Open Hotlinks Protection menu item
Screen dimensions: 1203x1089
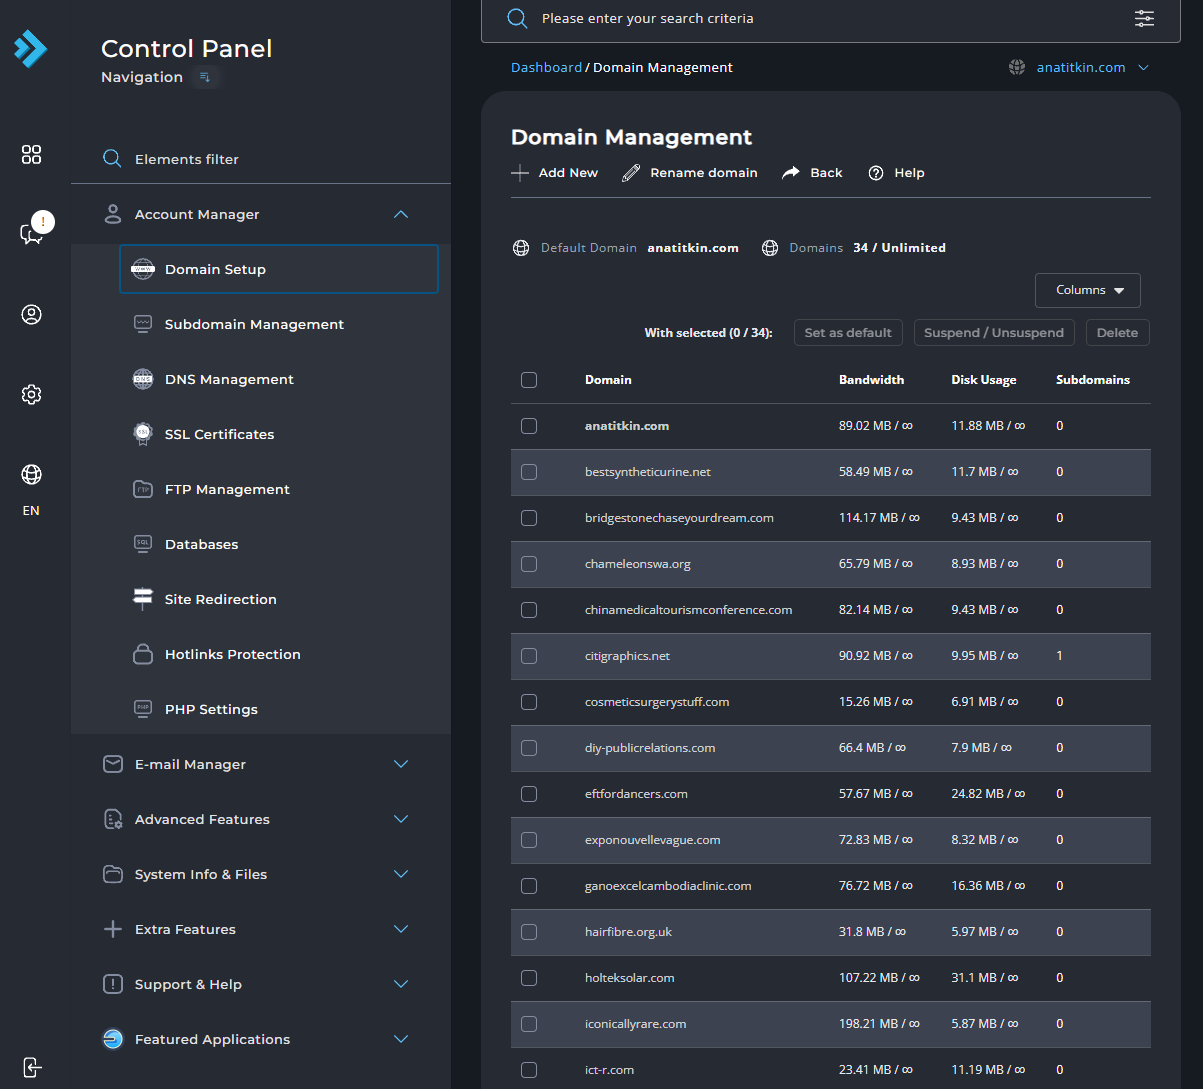pos(279,654)
